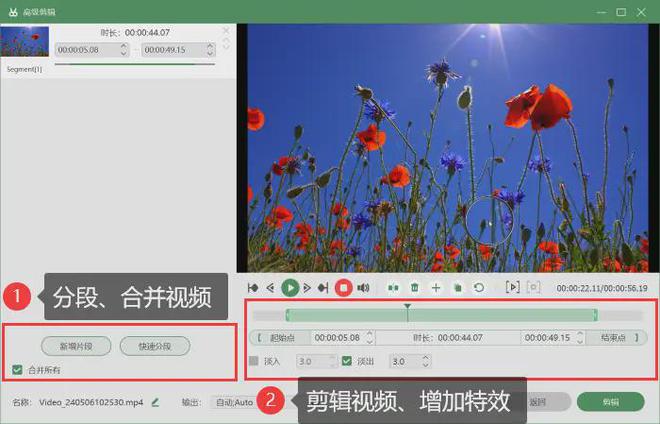Toggle the 合并所有 (merge all) checkbox
Image resolution: width=660 pixels, height=424 pixels.
tap(17, 370)
